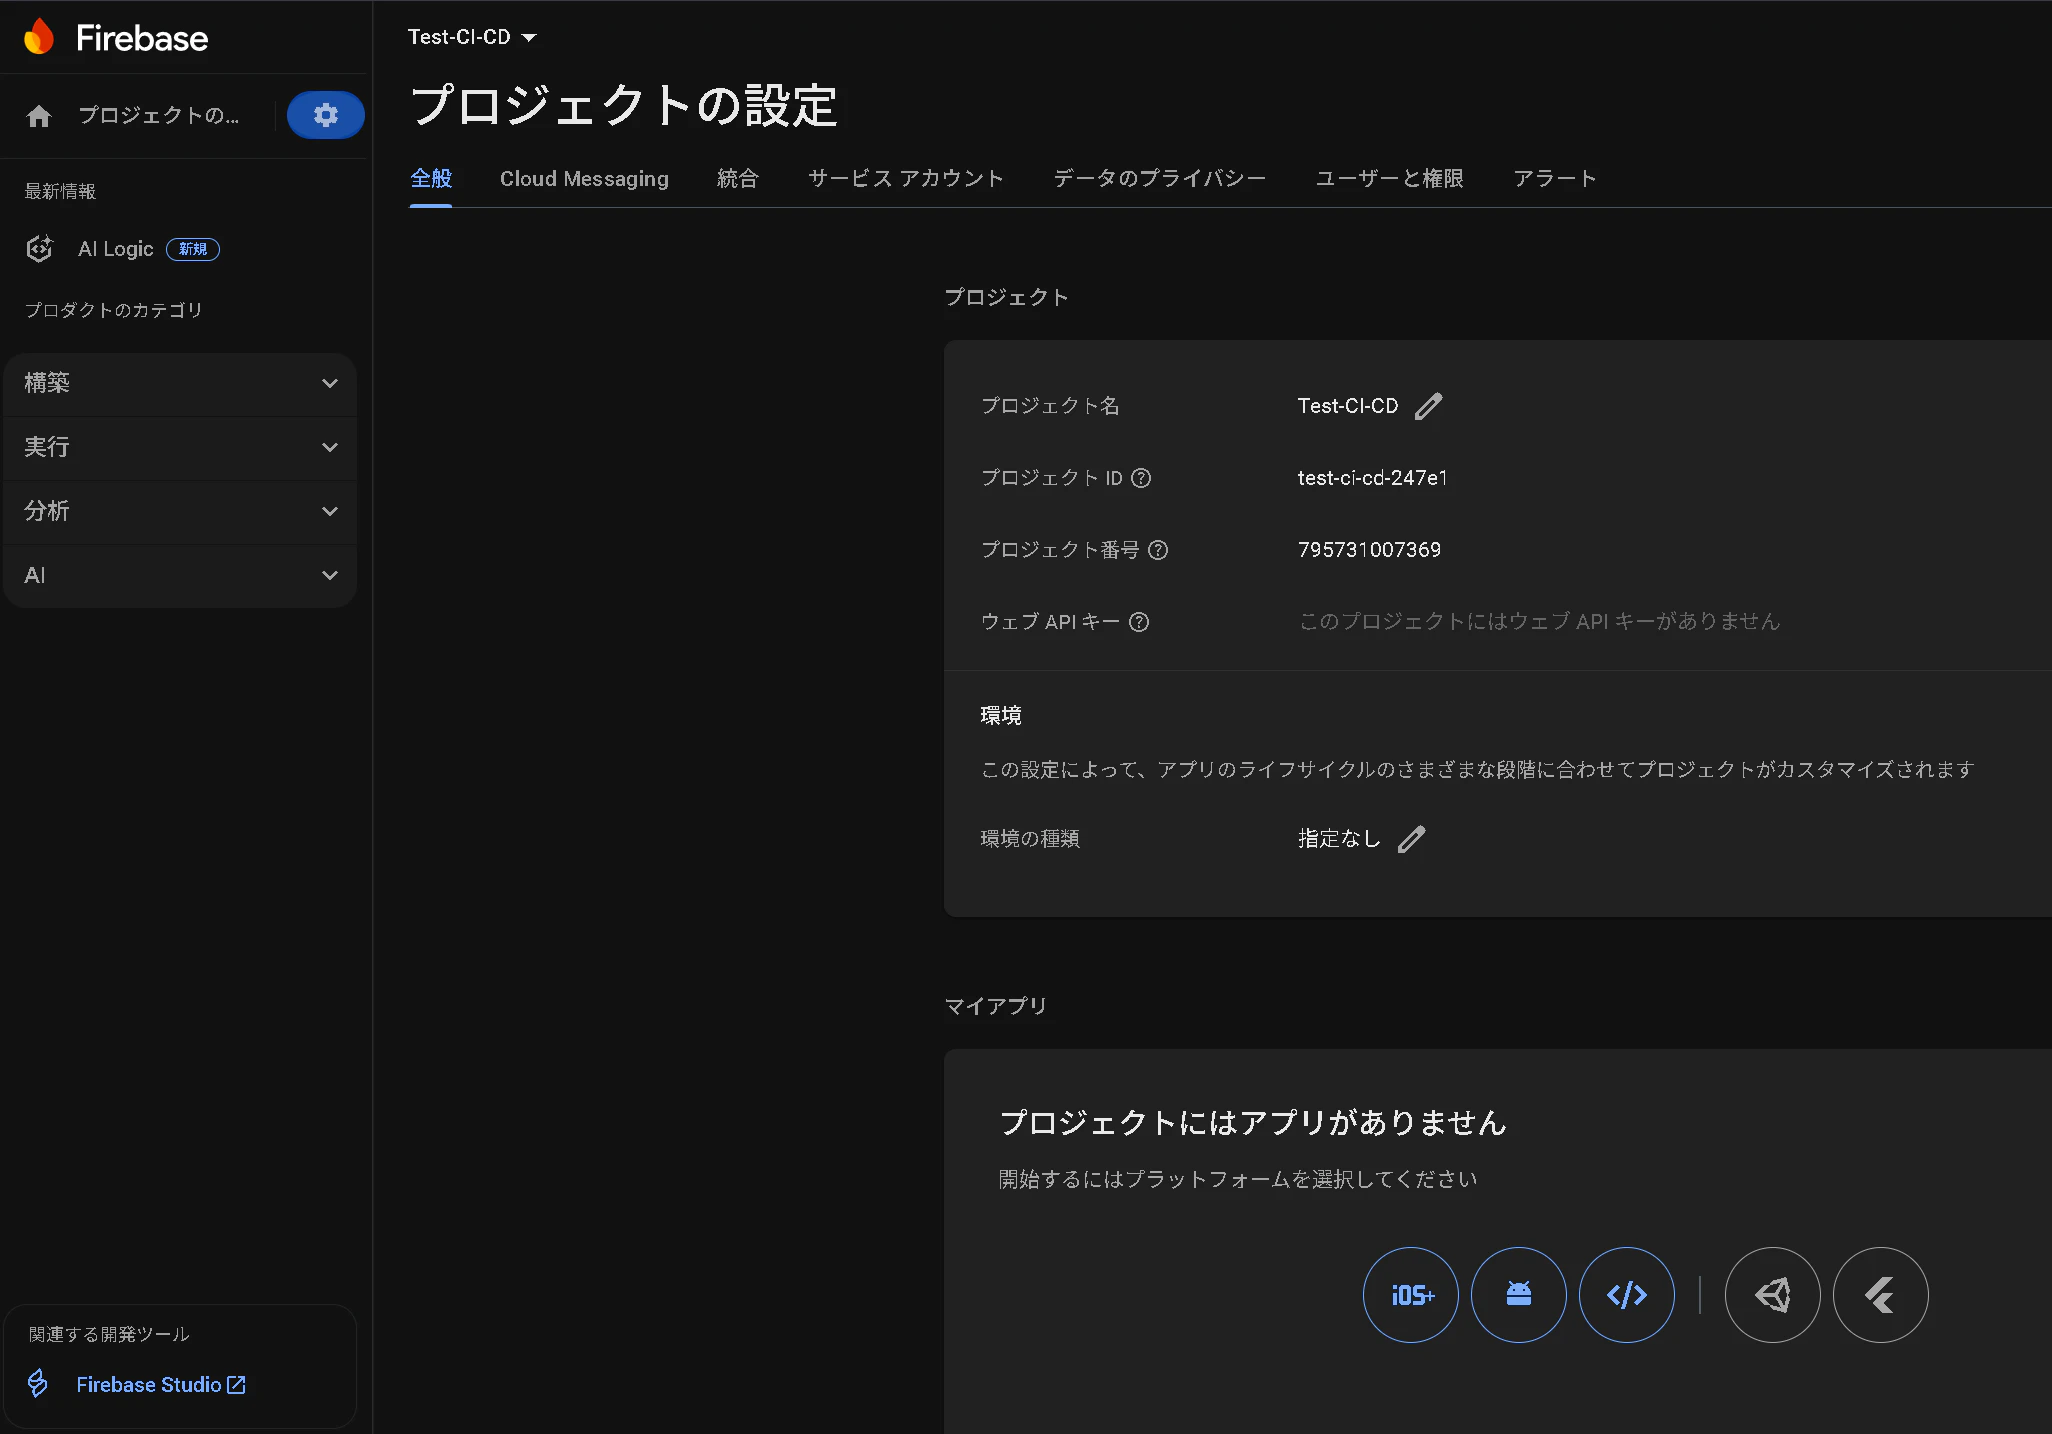This screenshot has height=1434, width=2052.
Task: Edit environment type with pencil icon
Action: click(1411, 839)
